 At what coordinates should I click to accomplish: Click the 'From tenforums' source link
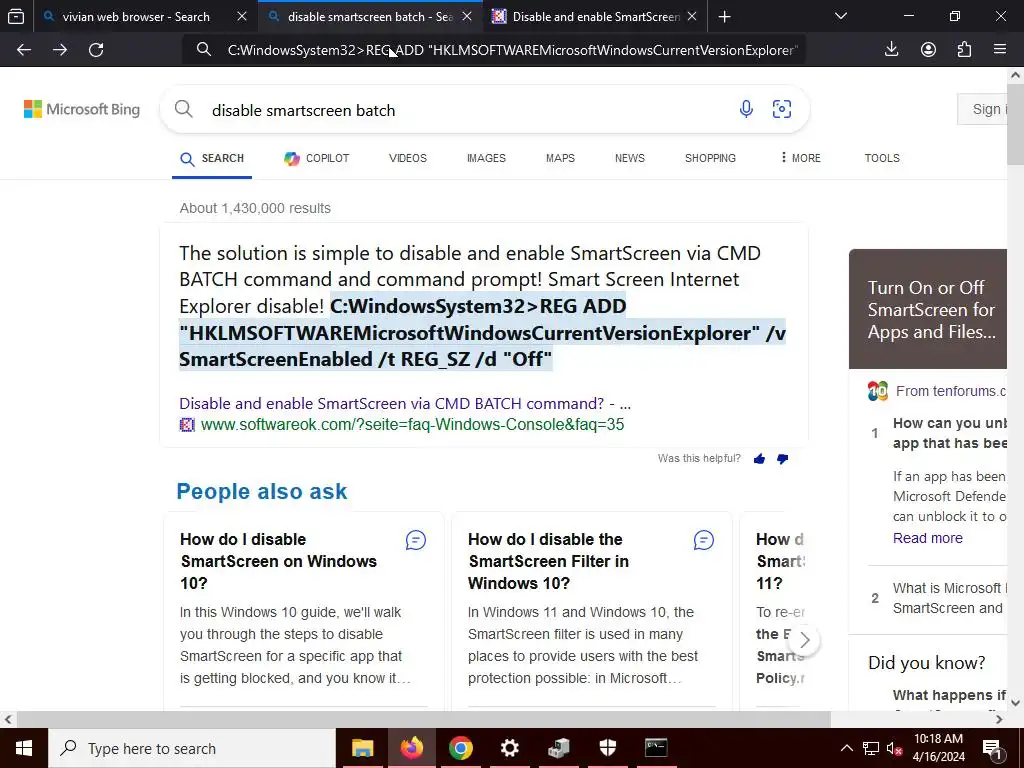950,391
